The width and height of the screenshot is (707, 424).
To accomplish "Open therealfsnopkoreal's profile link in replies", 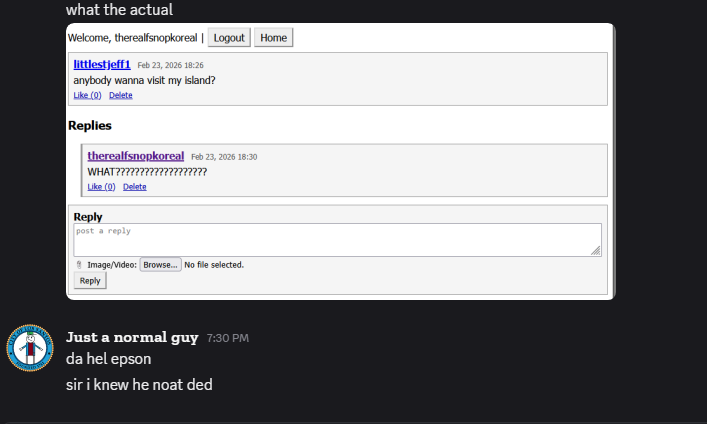I will click(135, 156).
